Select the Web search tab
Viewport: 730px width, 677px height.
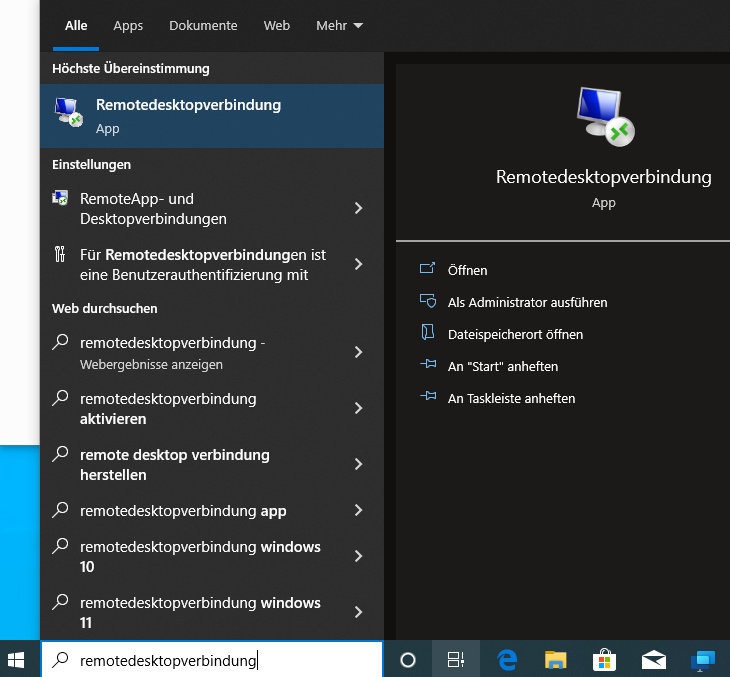tap(276, 25)
